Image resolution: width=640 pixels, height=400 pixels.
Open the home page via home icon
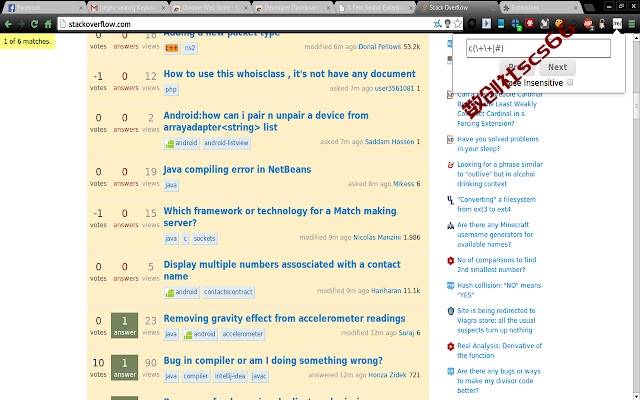[x=48, y=24]
